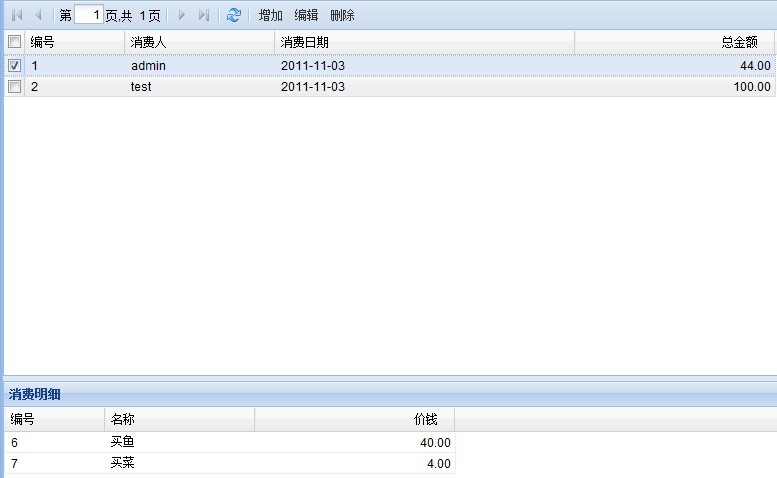Click detail number 7 cell
The width and height of the screenshot is (777, 478).
(14, 464)
